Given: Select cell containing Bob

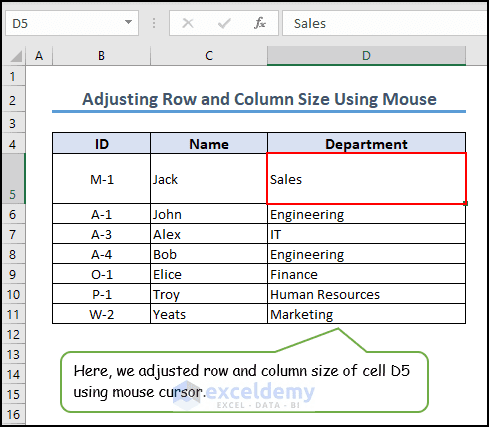Looking at the screenshot, I should click(x=209, y=254).
